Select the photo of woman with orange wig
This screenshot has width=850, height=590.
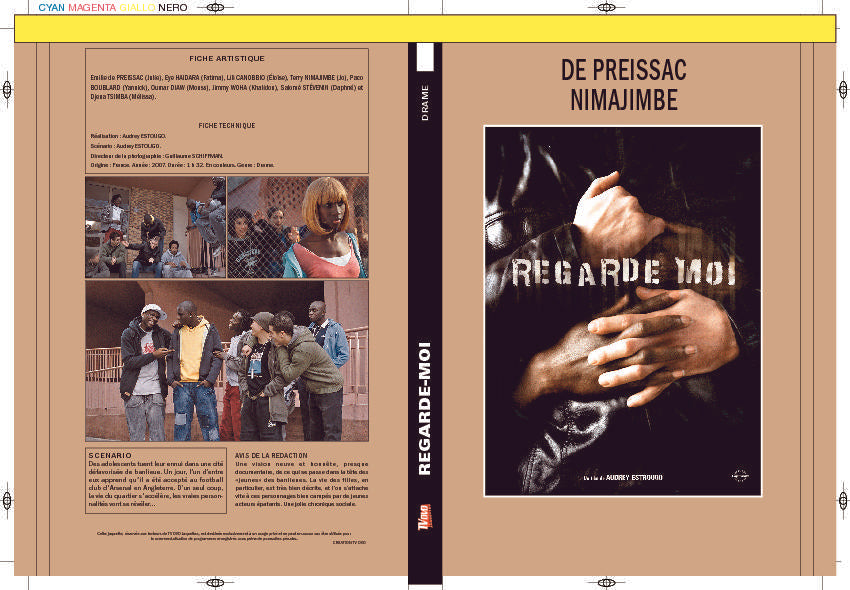(x=298, y=227)
